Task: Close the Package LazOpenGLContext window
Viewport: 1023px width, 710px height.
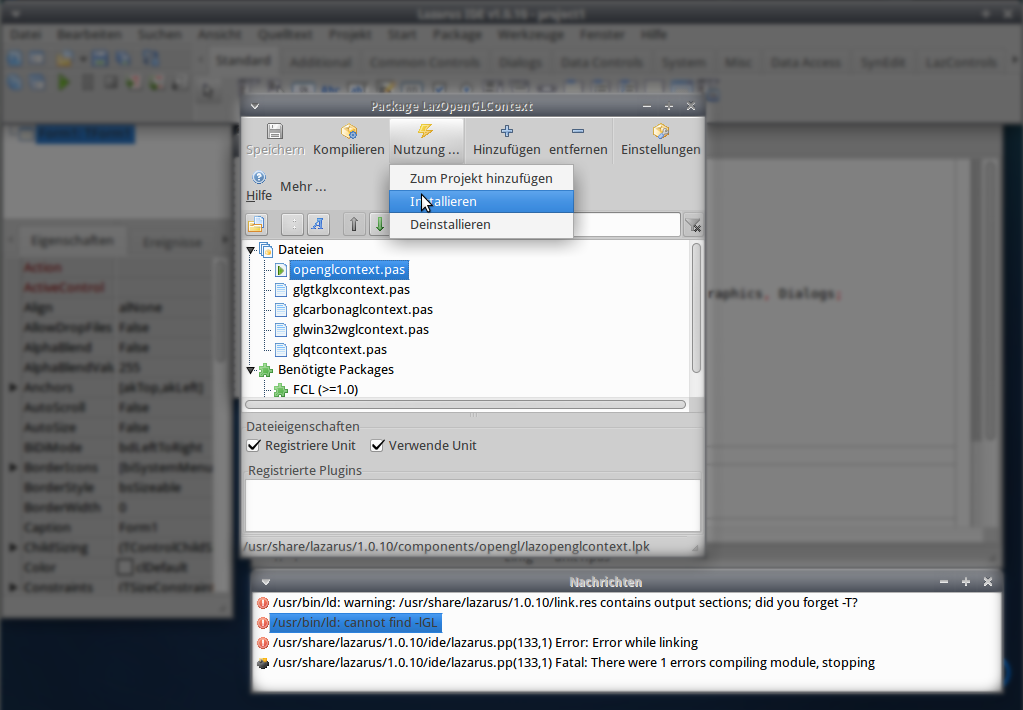Action: (x=691, y=106)
